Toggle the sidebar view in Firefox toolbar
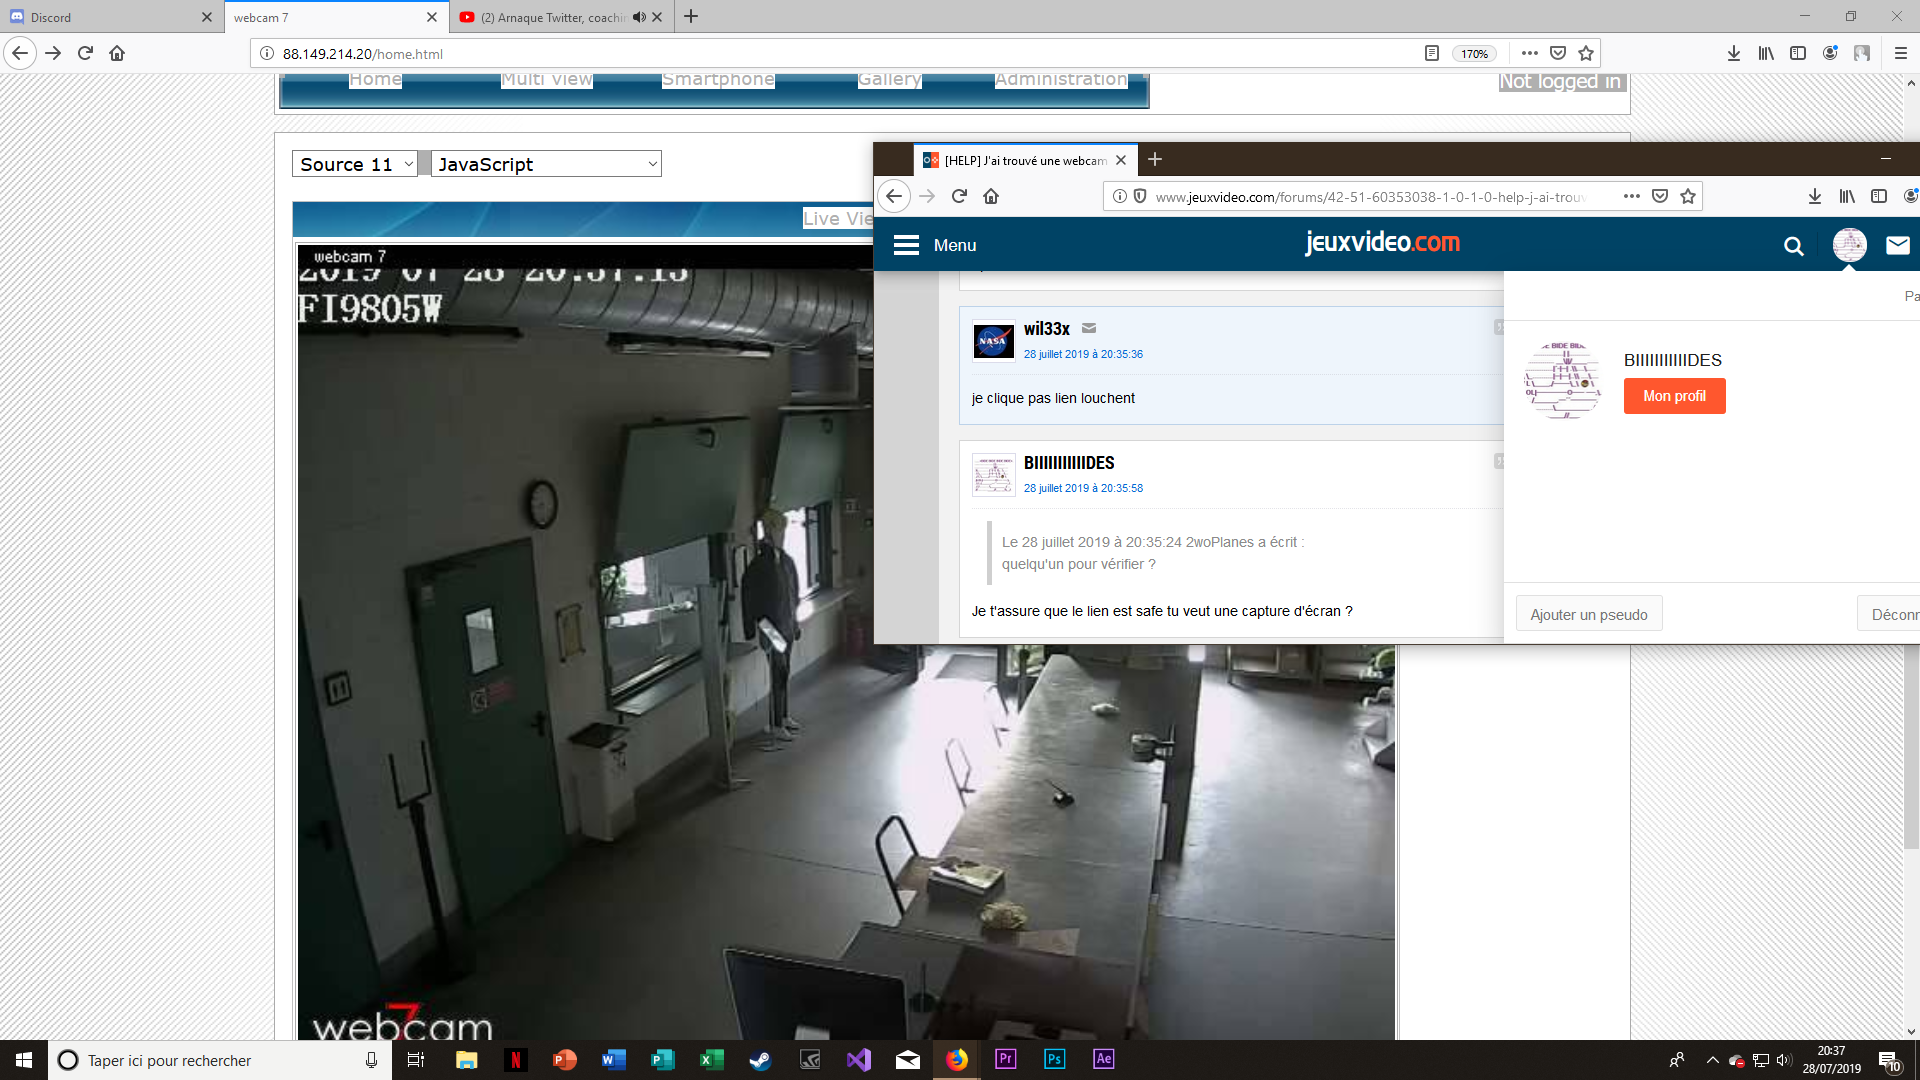Viewport: 1920px width, 1080px height. (x=1797, y=53)
